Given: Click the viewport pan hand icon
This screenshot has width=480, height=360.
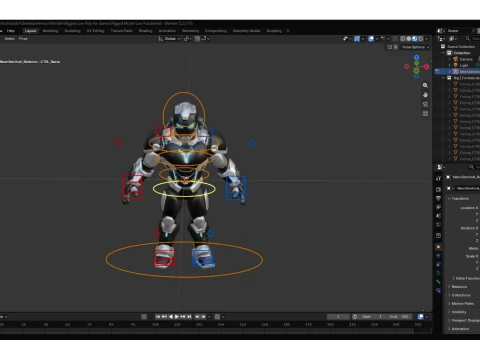Looking at the screenshot, I should coord(425,95).
